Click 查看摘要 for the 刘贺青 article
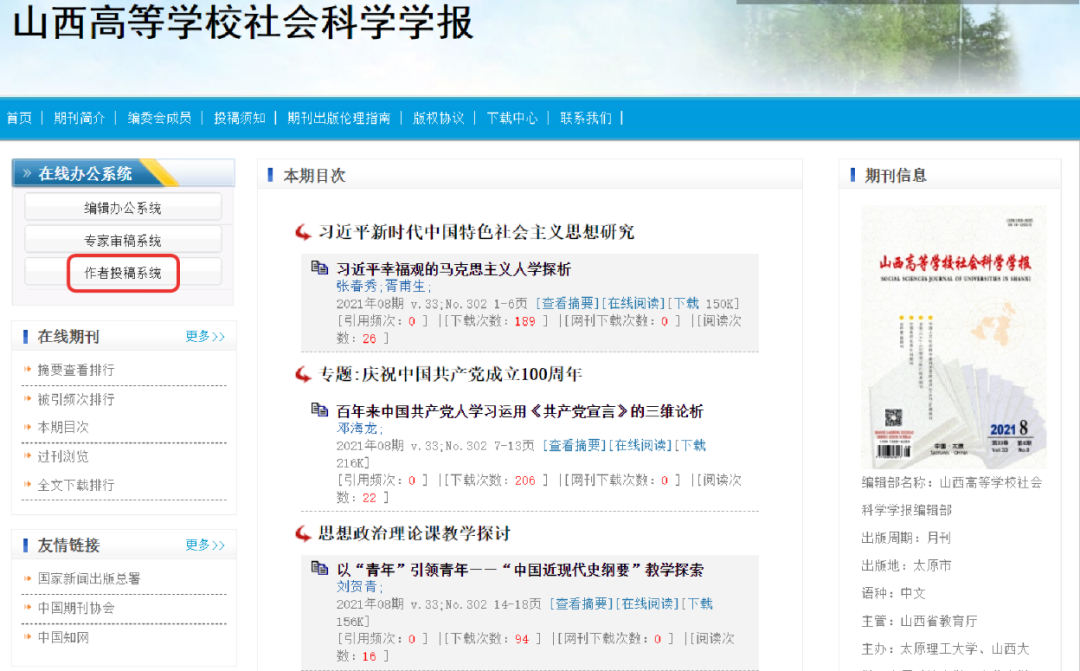Viewport: 1080px width, 671px height. coord(582,603)
